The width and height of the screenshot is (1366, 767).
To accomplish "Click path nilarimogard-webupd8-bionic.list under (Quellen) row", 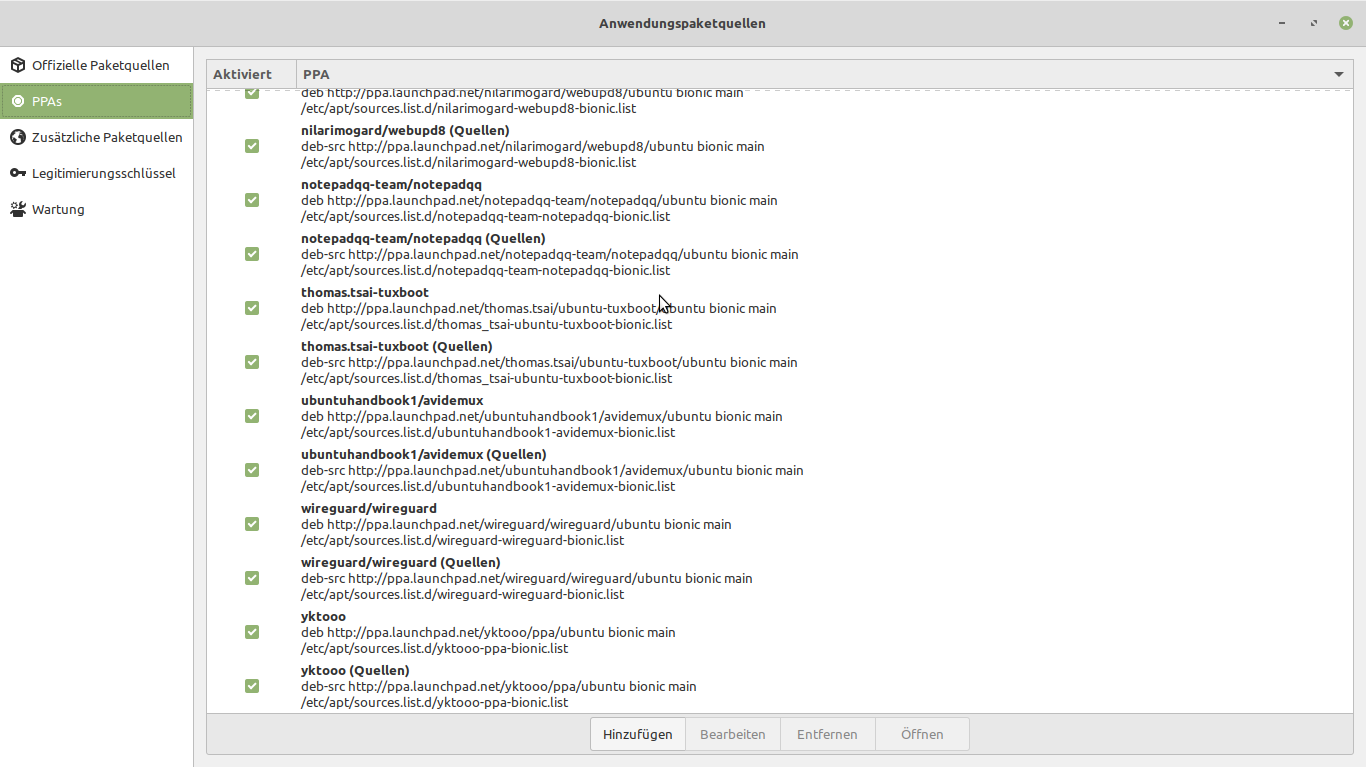I will (469, 162).
